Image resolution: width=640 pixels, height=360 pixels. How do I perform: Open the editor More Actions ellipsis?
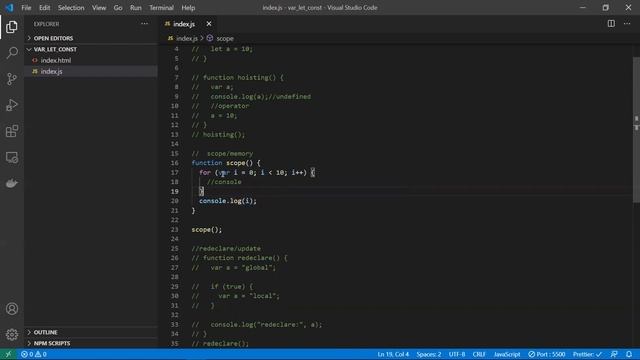[627, 24]
